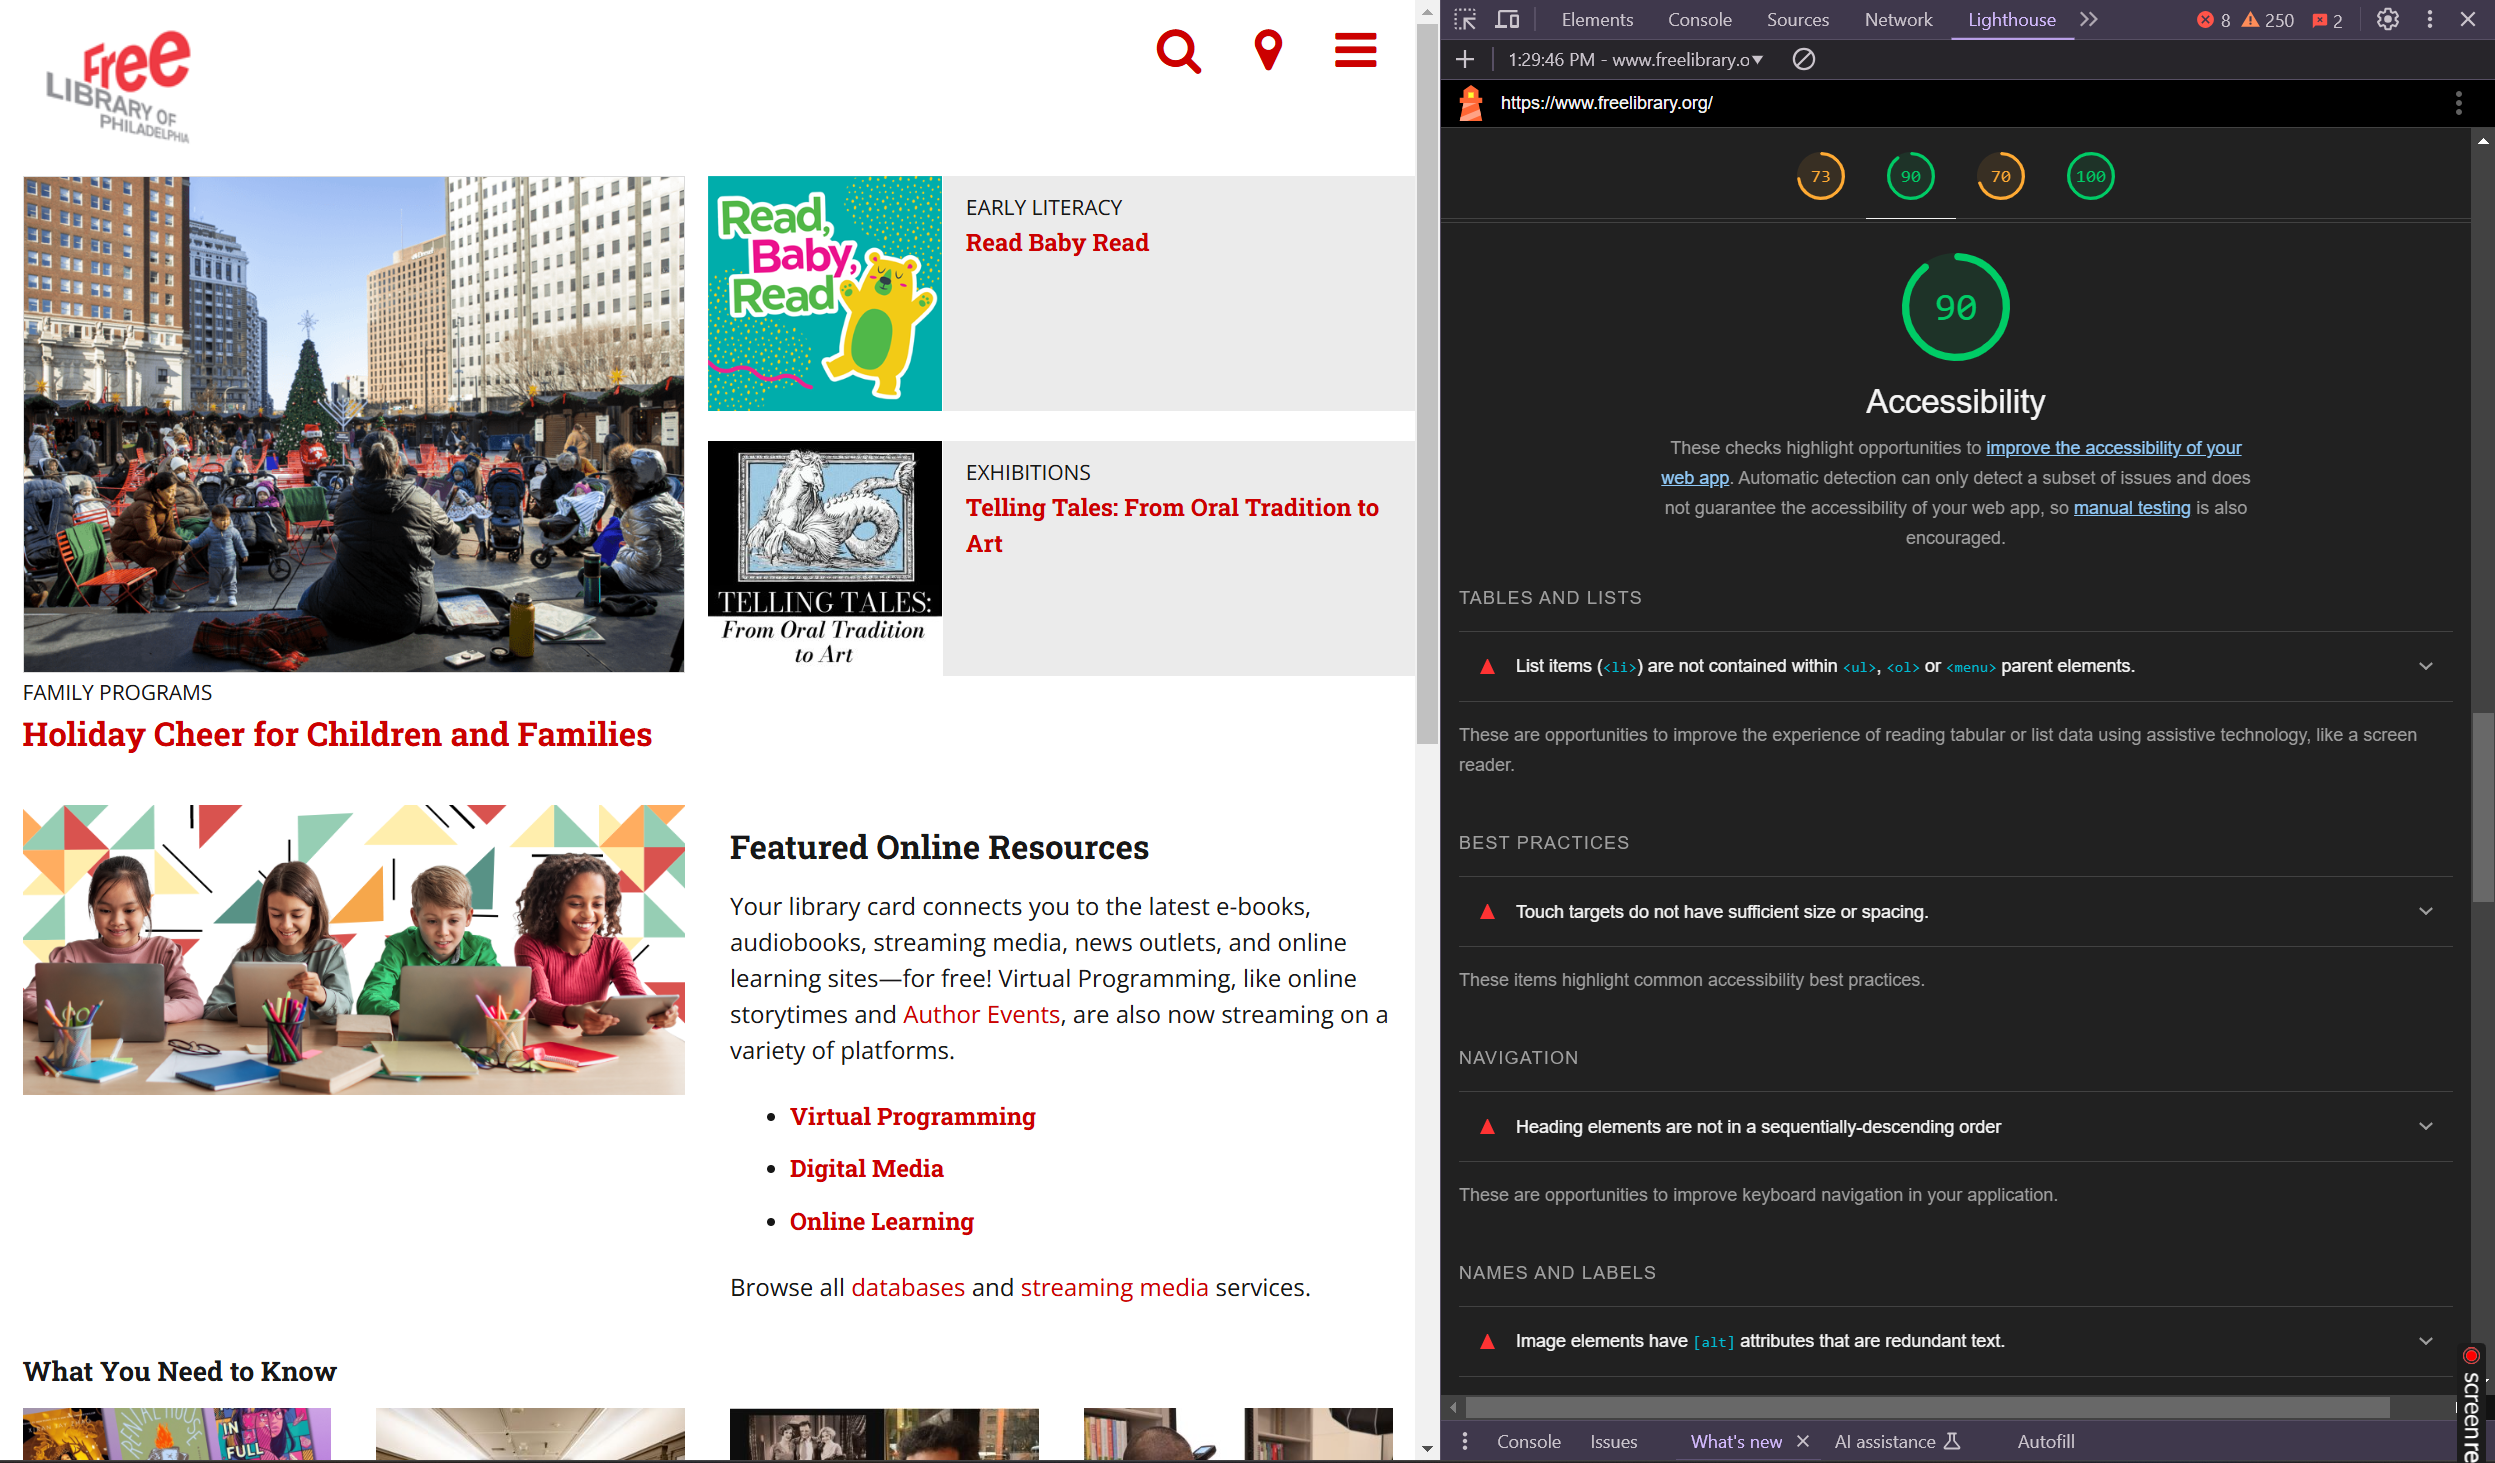Open the drawer three-dot menu at bottom
The image size is (2495, 1463).
coord(1464,1441)
